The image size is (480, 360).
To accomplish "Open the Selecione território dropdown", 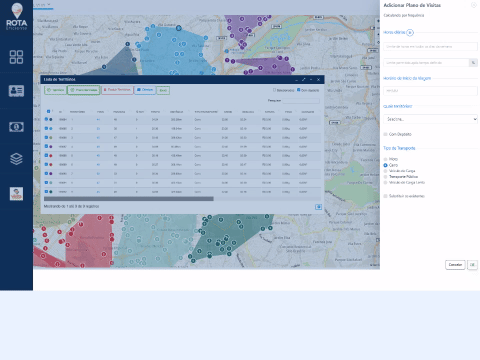I will [430, 119].
